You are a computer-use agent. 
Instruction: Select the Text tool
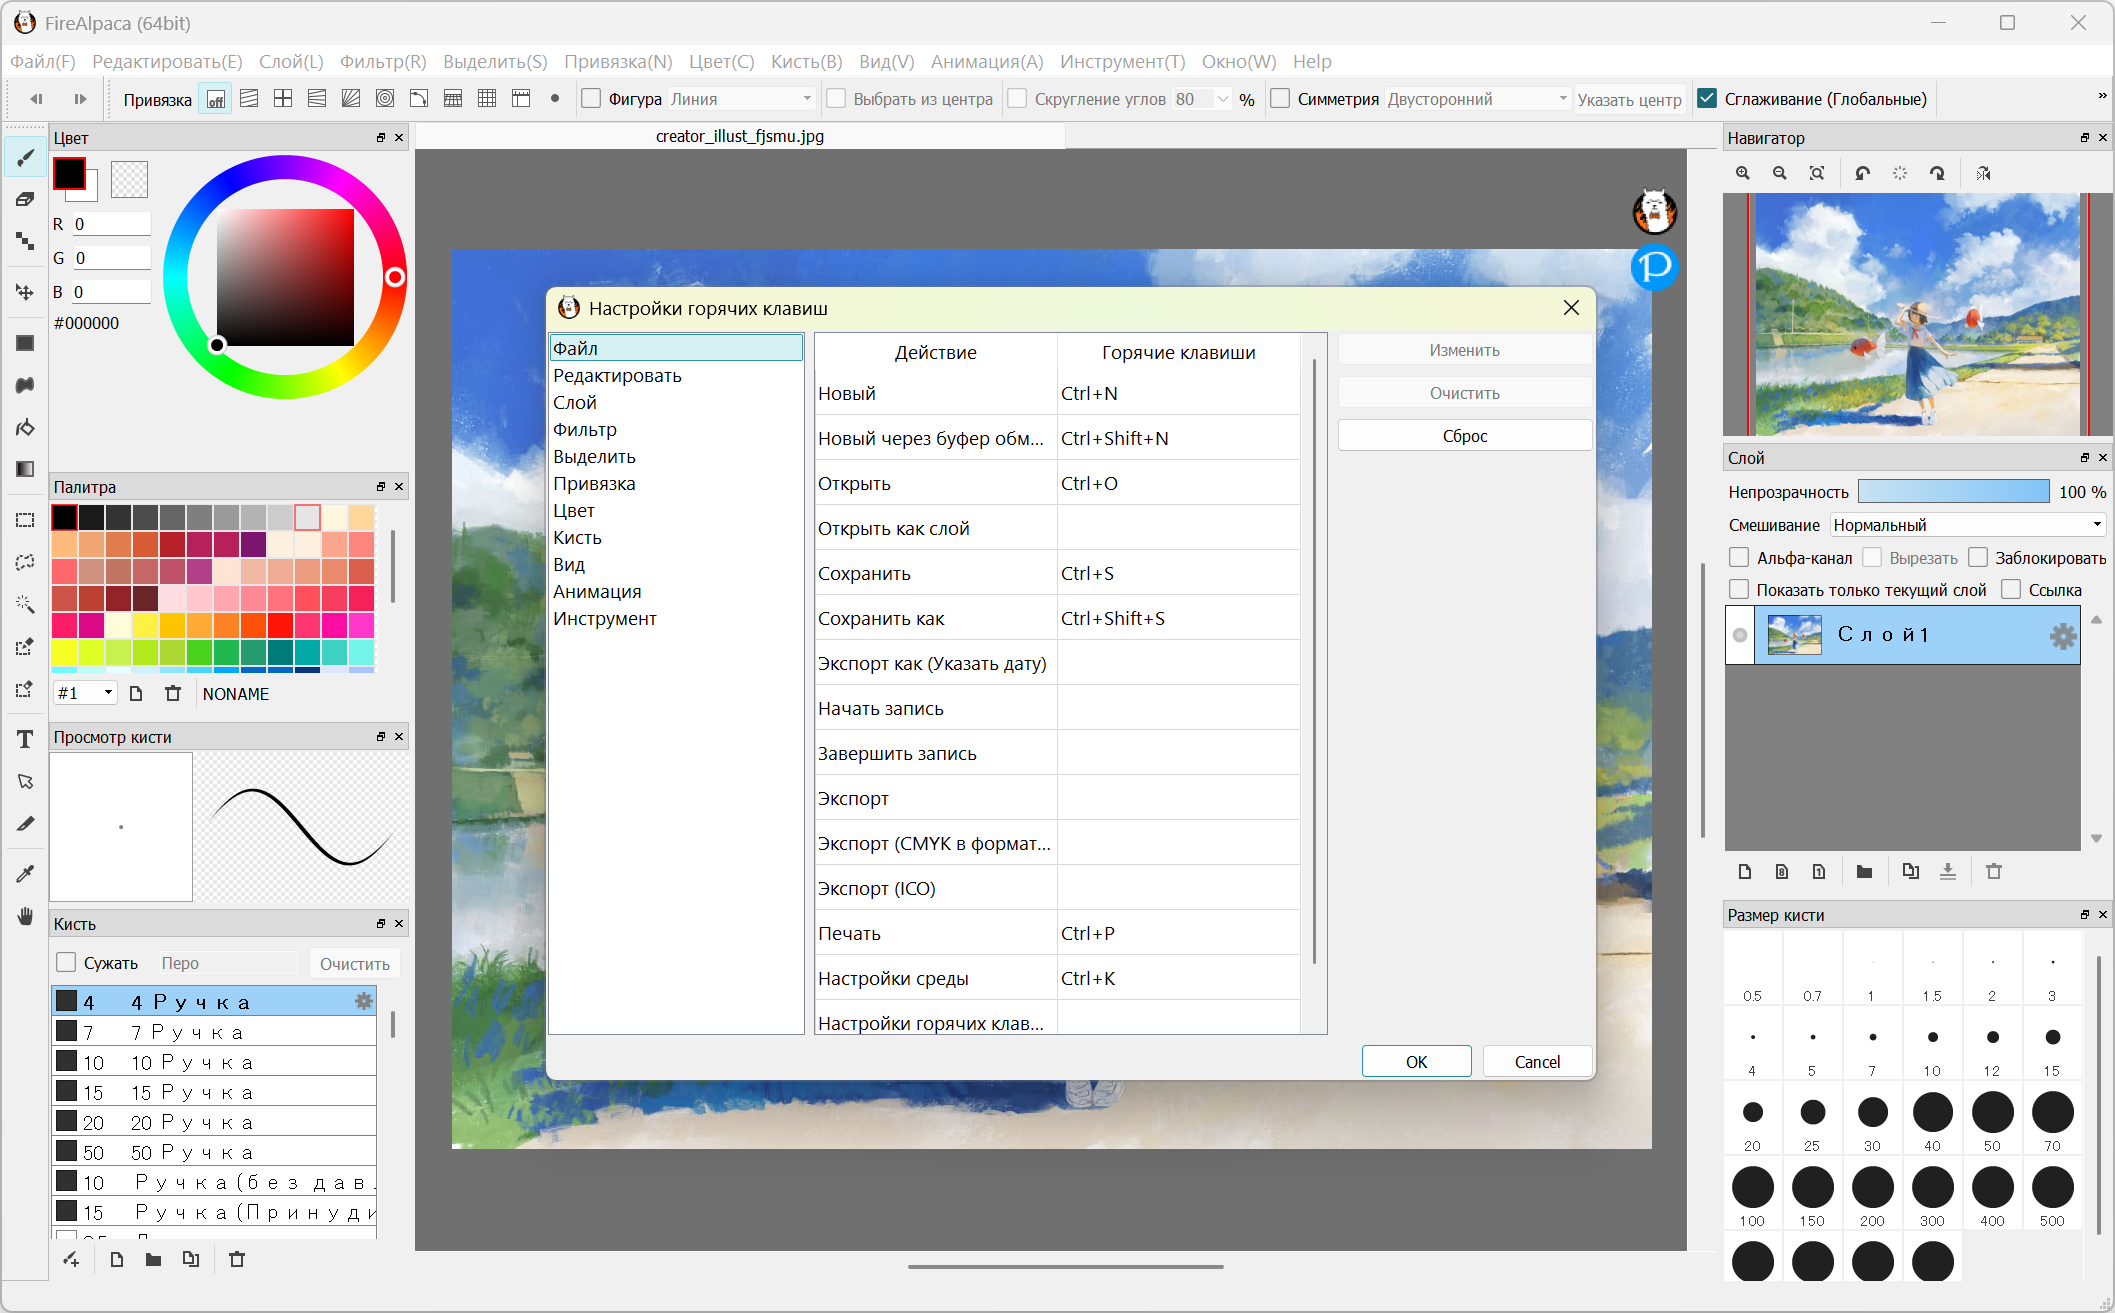coord(25,739)
